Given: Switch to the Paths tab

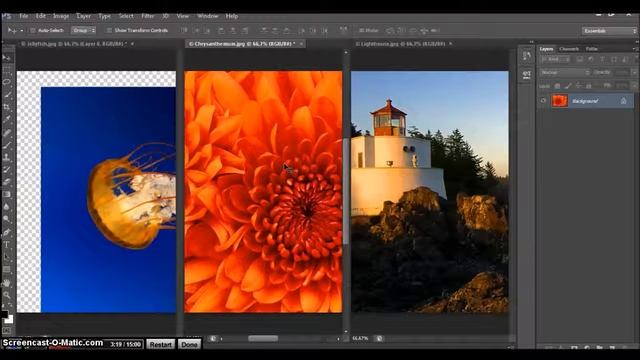Looking at the screenshot, I should (x=591, y=49).
